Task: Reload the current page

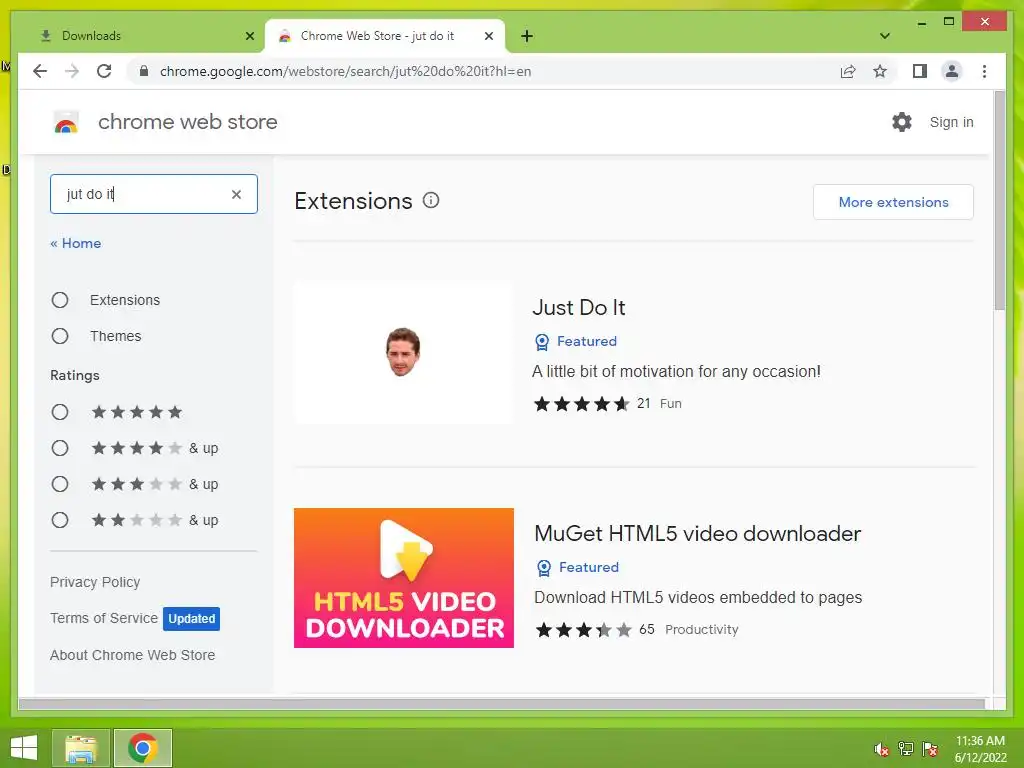Action: [x=104, y=71]
